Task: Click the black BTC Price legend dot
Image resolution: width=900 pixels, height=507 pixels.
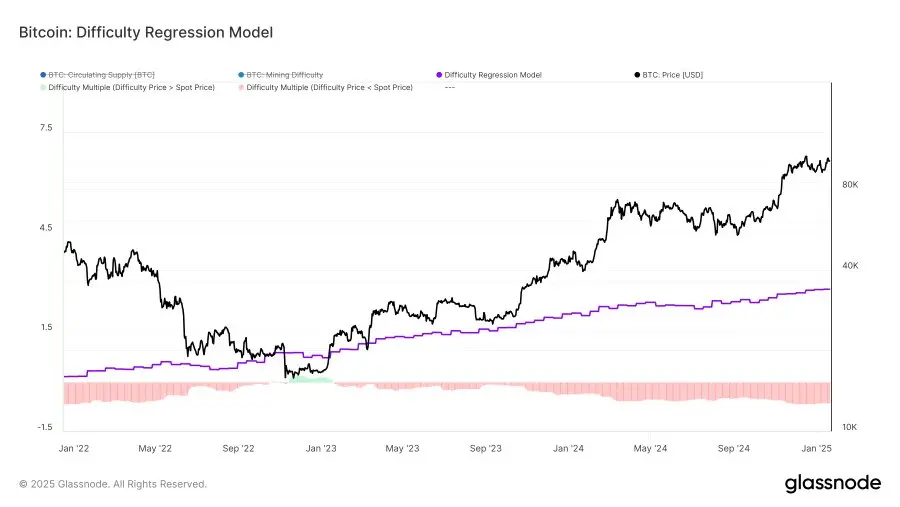Action: pos(637,74)
